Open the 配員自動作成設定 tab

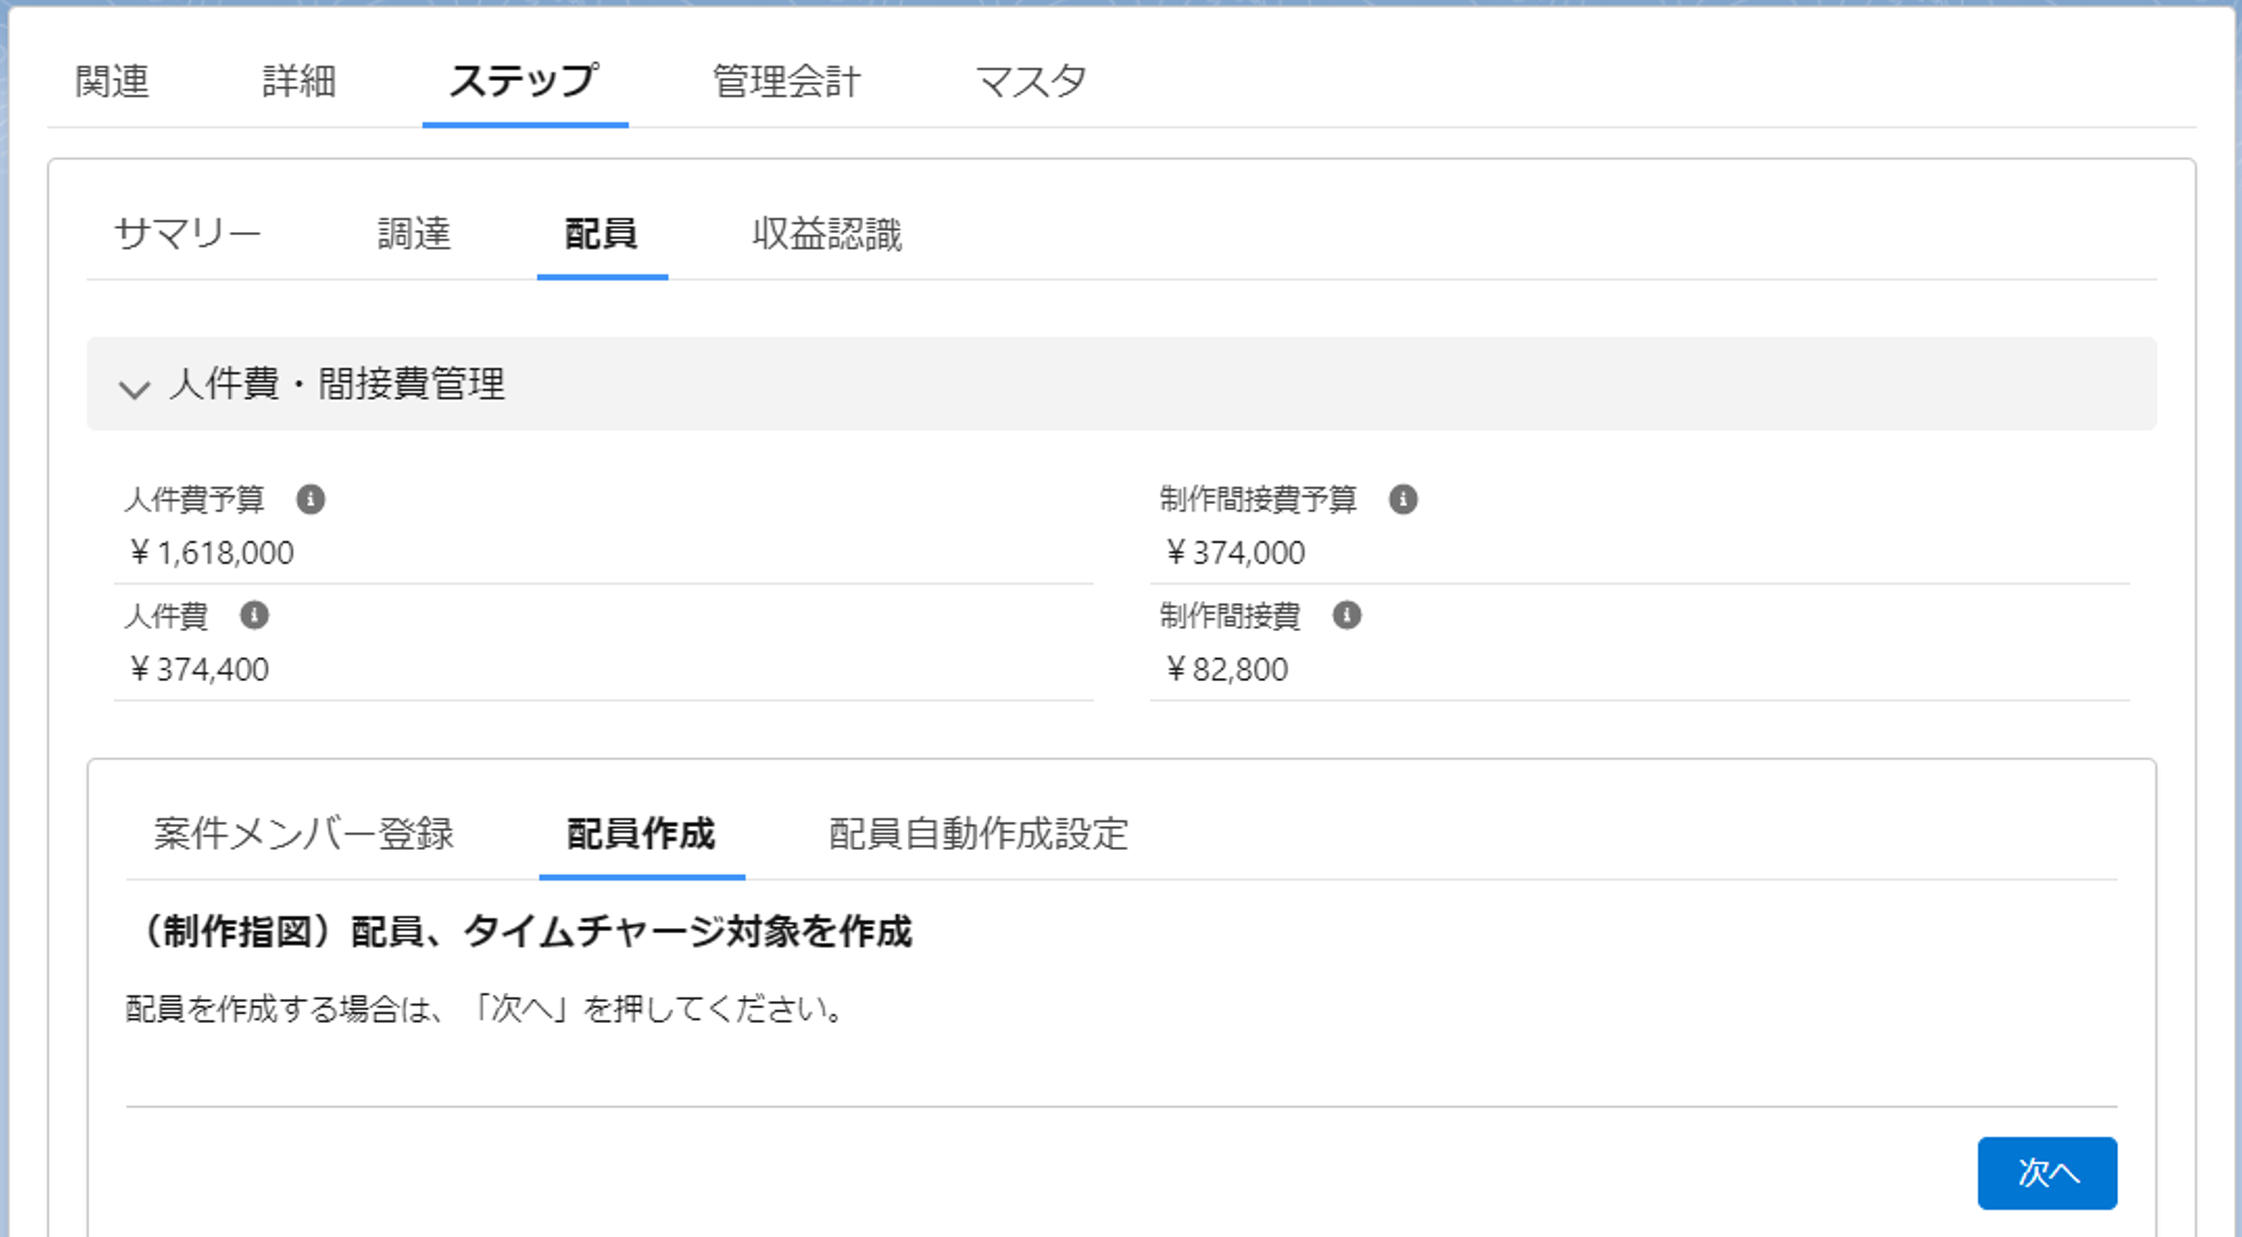[978, 834]
